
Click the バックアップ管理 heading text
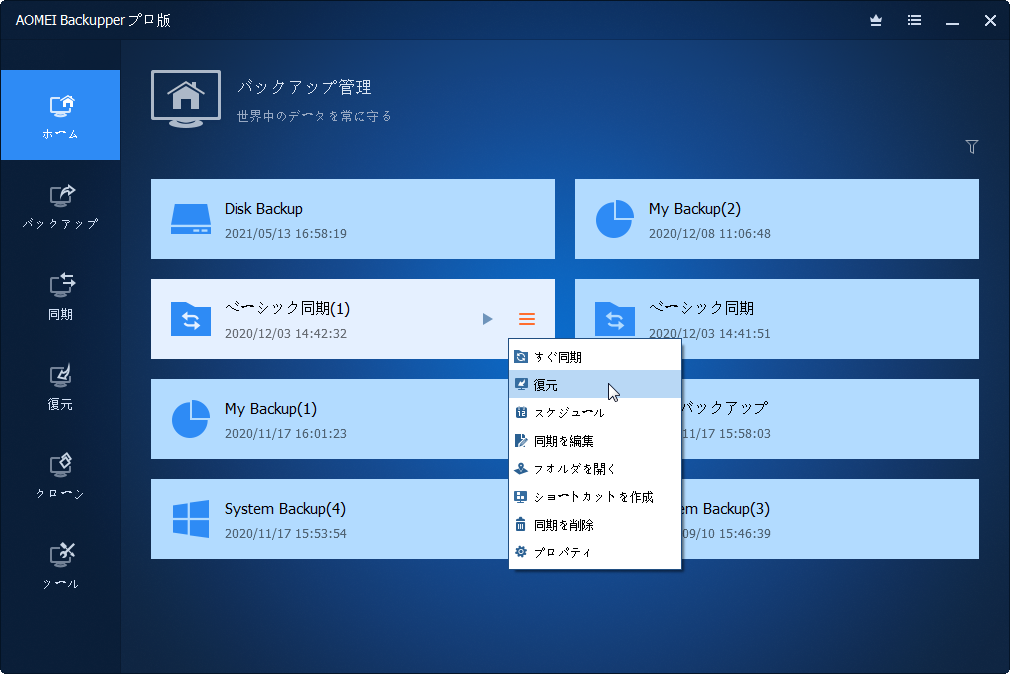coord(304,87)
